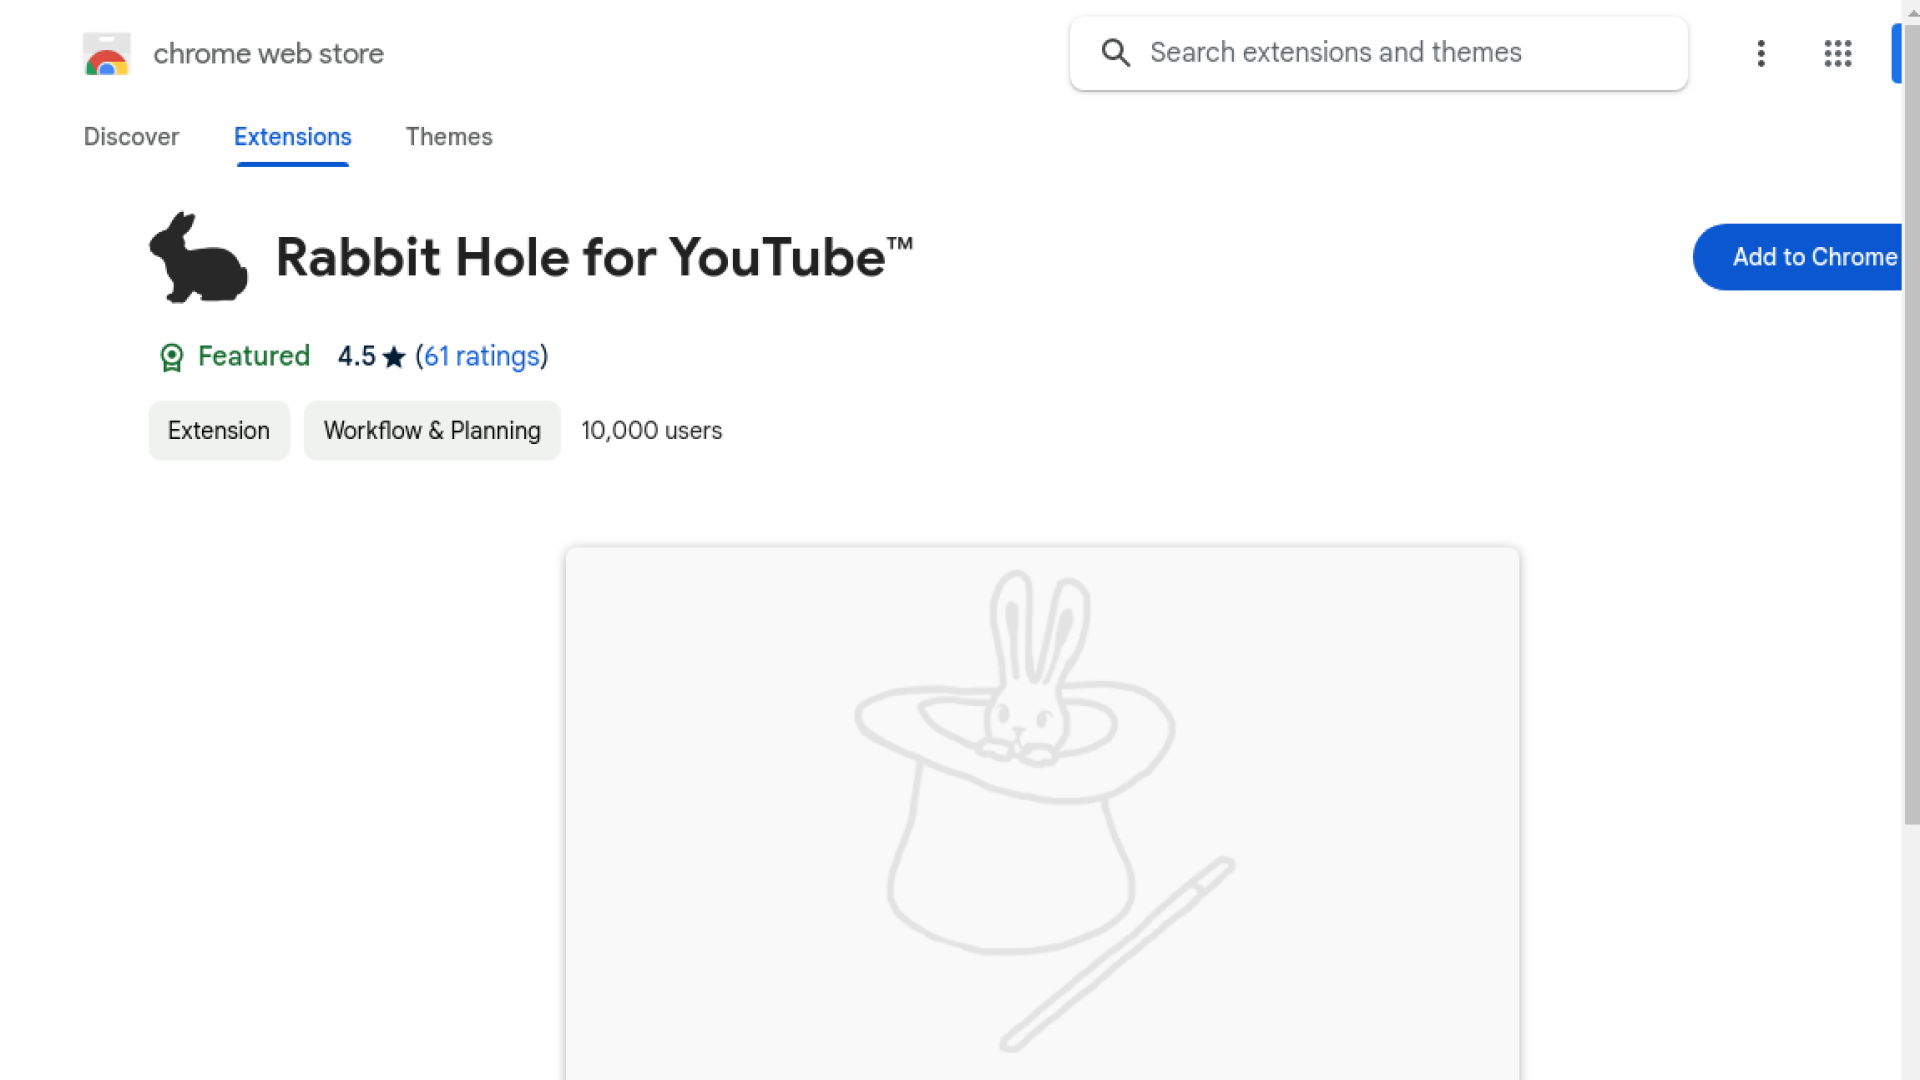1920x1080 pixels.
Task: Click the rabbit-in-hat screenshot preview
Action: pos(1042,812)
